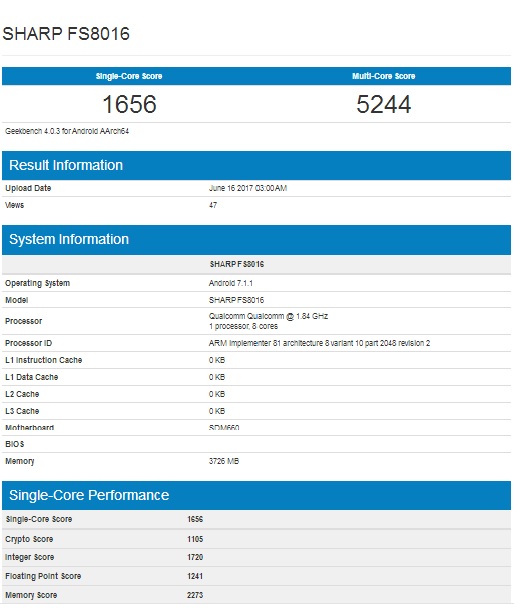Click the Processor ID label
This screenshot has height=614, width=514.
[x=29, y=343]
